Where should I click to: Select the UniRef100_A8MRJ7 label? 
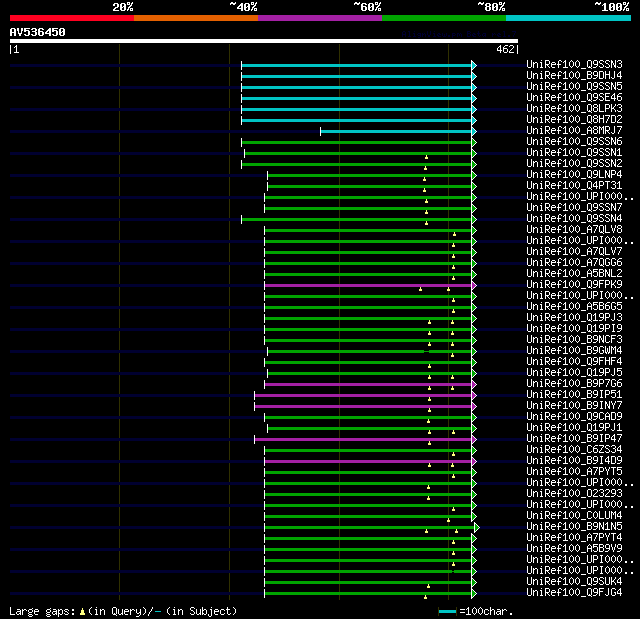point(574,131)
